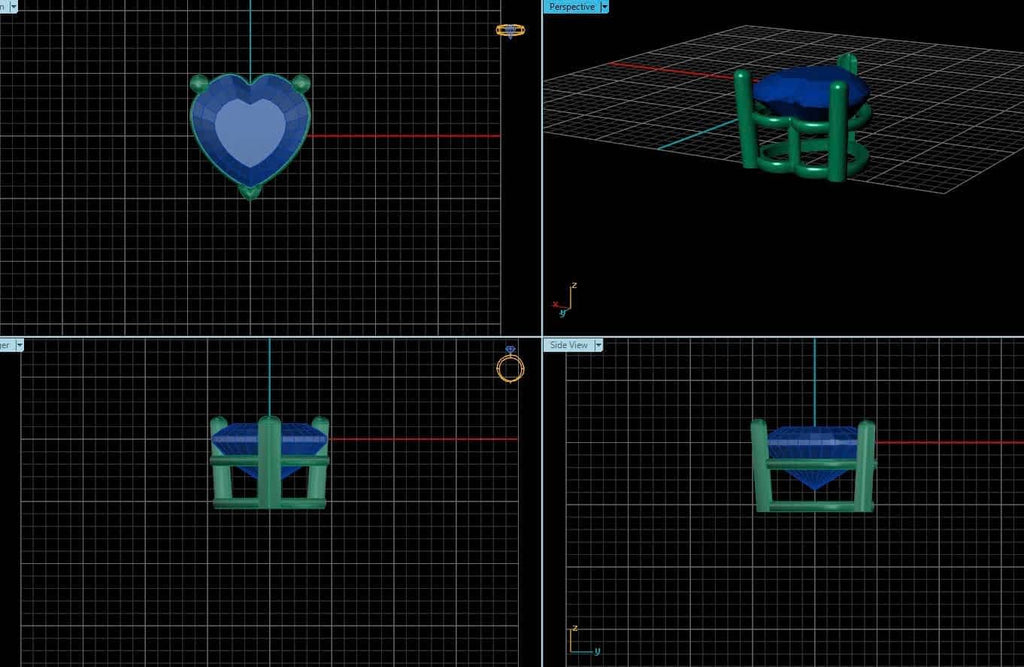Click the ring orientation icon in top-left viewport
Image resolution: width=1024 pixels, height=667 pixels.
[509, 31]
